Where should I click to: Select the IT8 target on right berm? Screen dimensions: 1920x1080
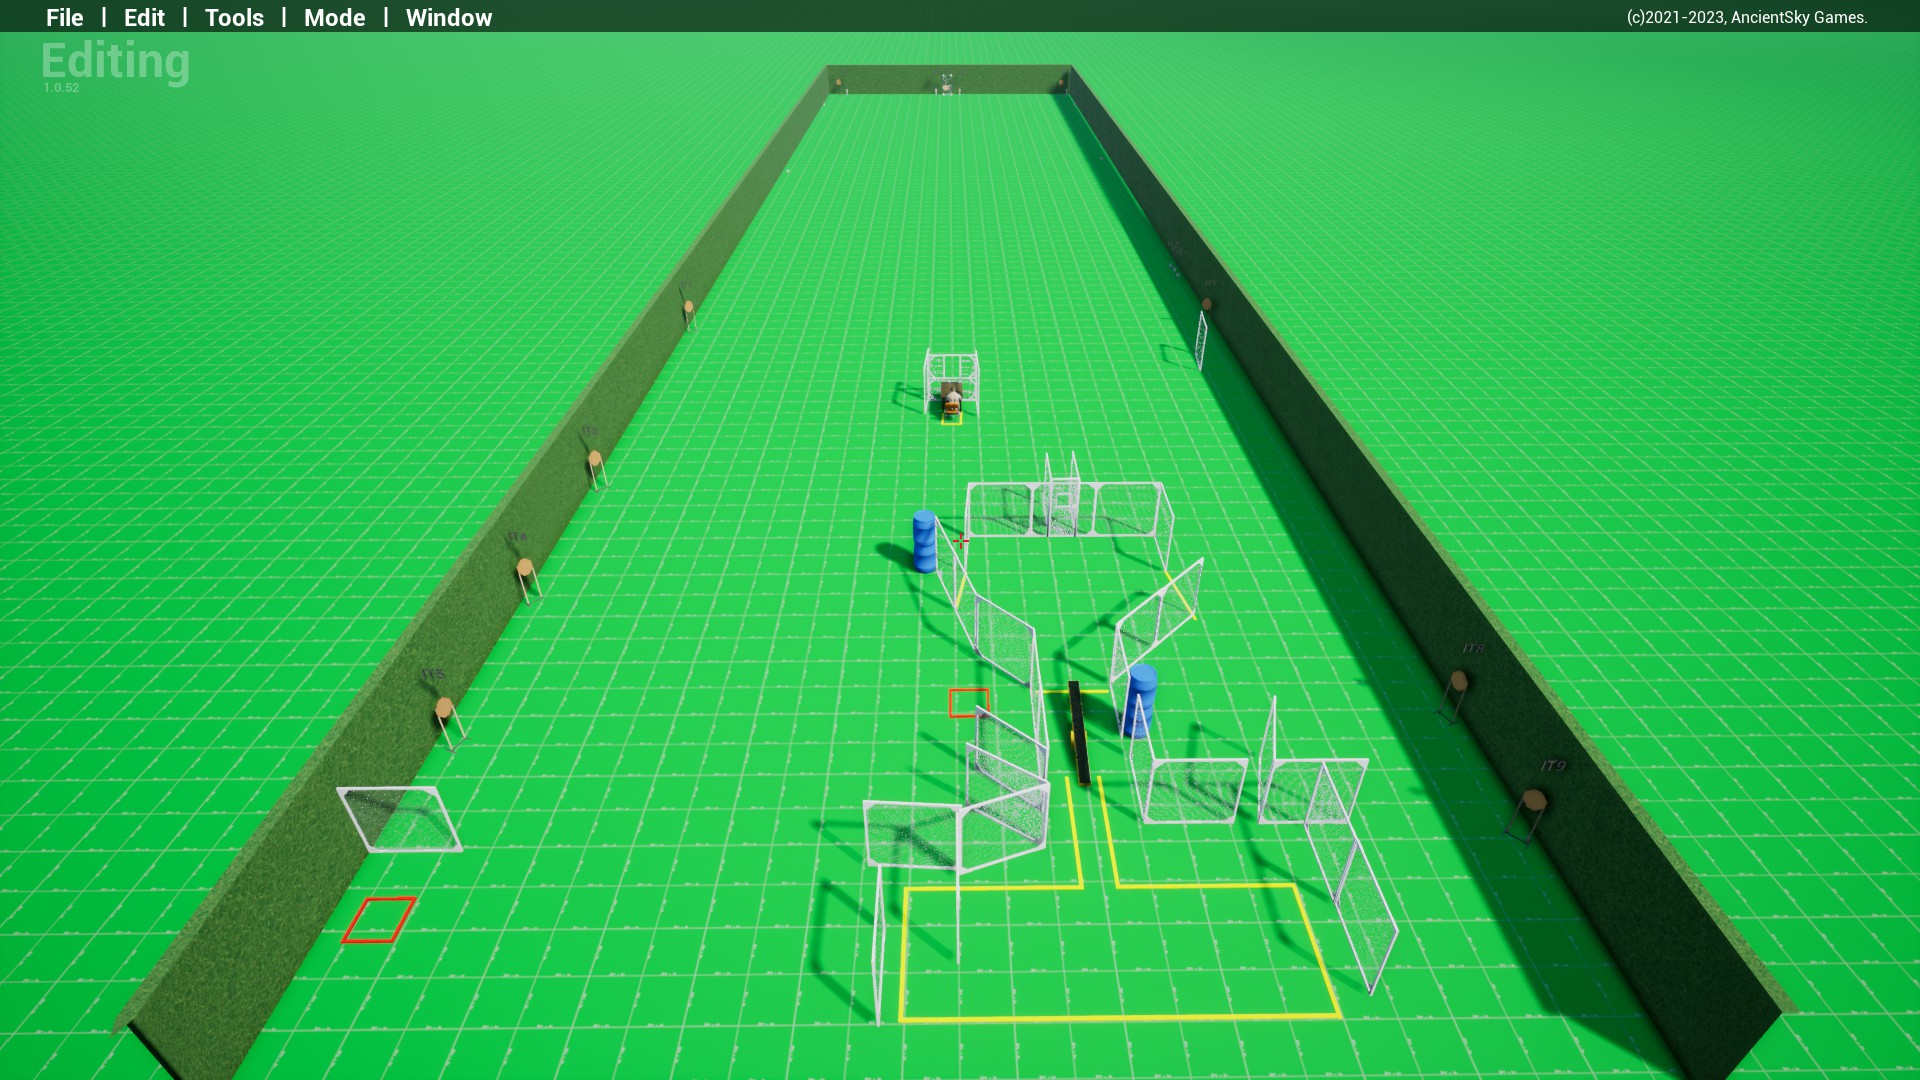(1458, 682)
